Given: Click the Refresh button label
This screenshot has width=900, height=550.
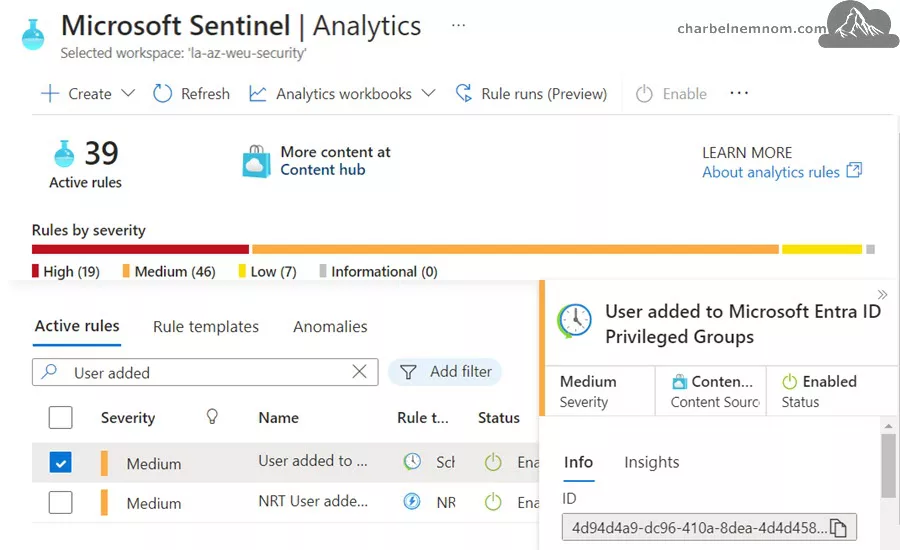Looking at the screenshot, I should pyautogui.click(x=205, y=94).
